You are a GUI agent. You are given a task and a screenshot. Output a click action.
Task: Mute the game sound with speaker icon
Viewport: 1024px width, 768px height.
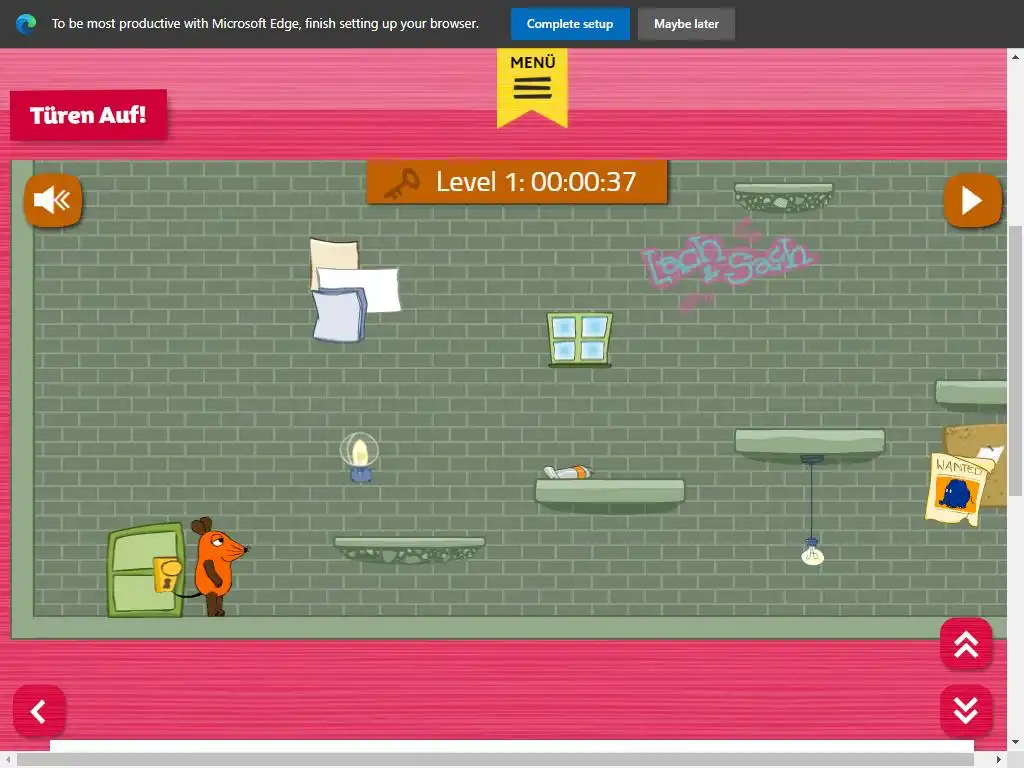(x=53, y=200)
